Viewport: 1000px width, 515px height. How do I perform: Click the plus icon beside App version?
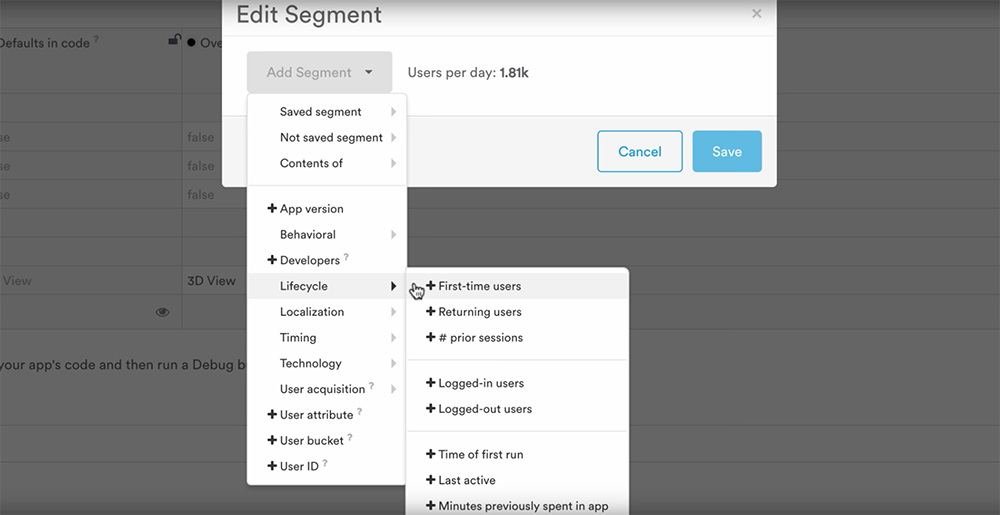click(x=272, y=208)
